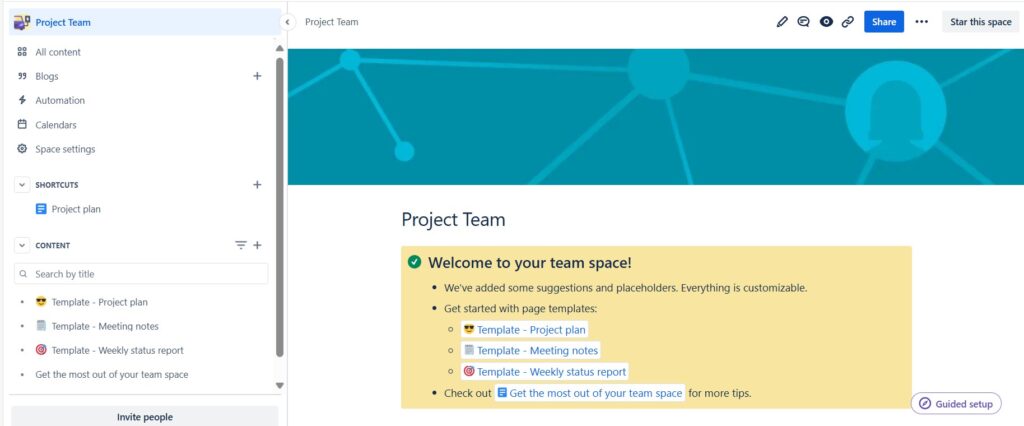Click the compass icon in Guided setup
The width and height of the screenshot is (1024, 426).
coord(925,404)
